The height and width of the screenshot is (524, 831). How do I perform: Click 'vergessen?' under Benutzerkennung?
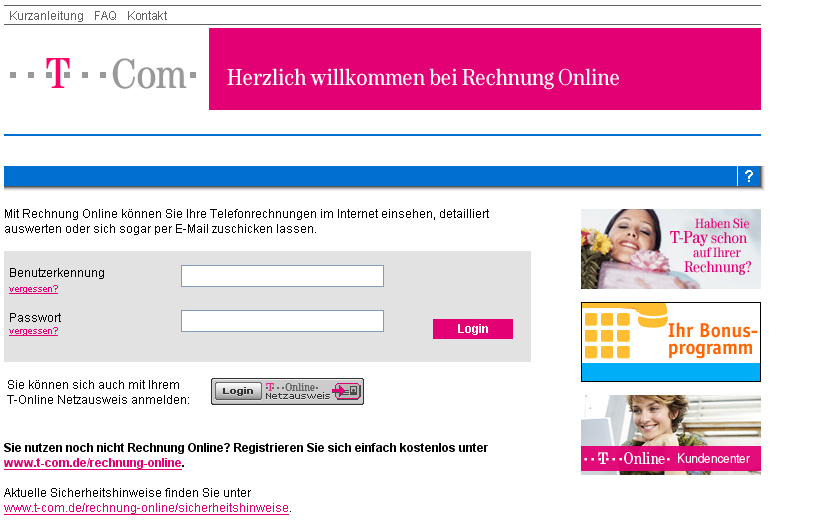click(33, 289)
